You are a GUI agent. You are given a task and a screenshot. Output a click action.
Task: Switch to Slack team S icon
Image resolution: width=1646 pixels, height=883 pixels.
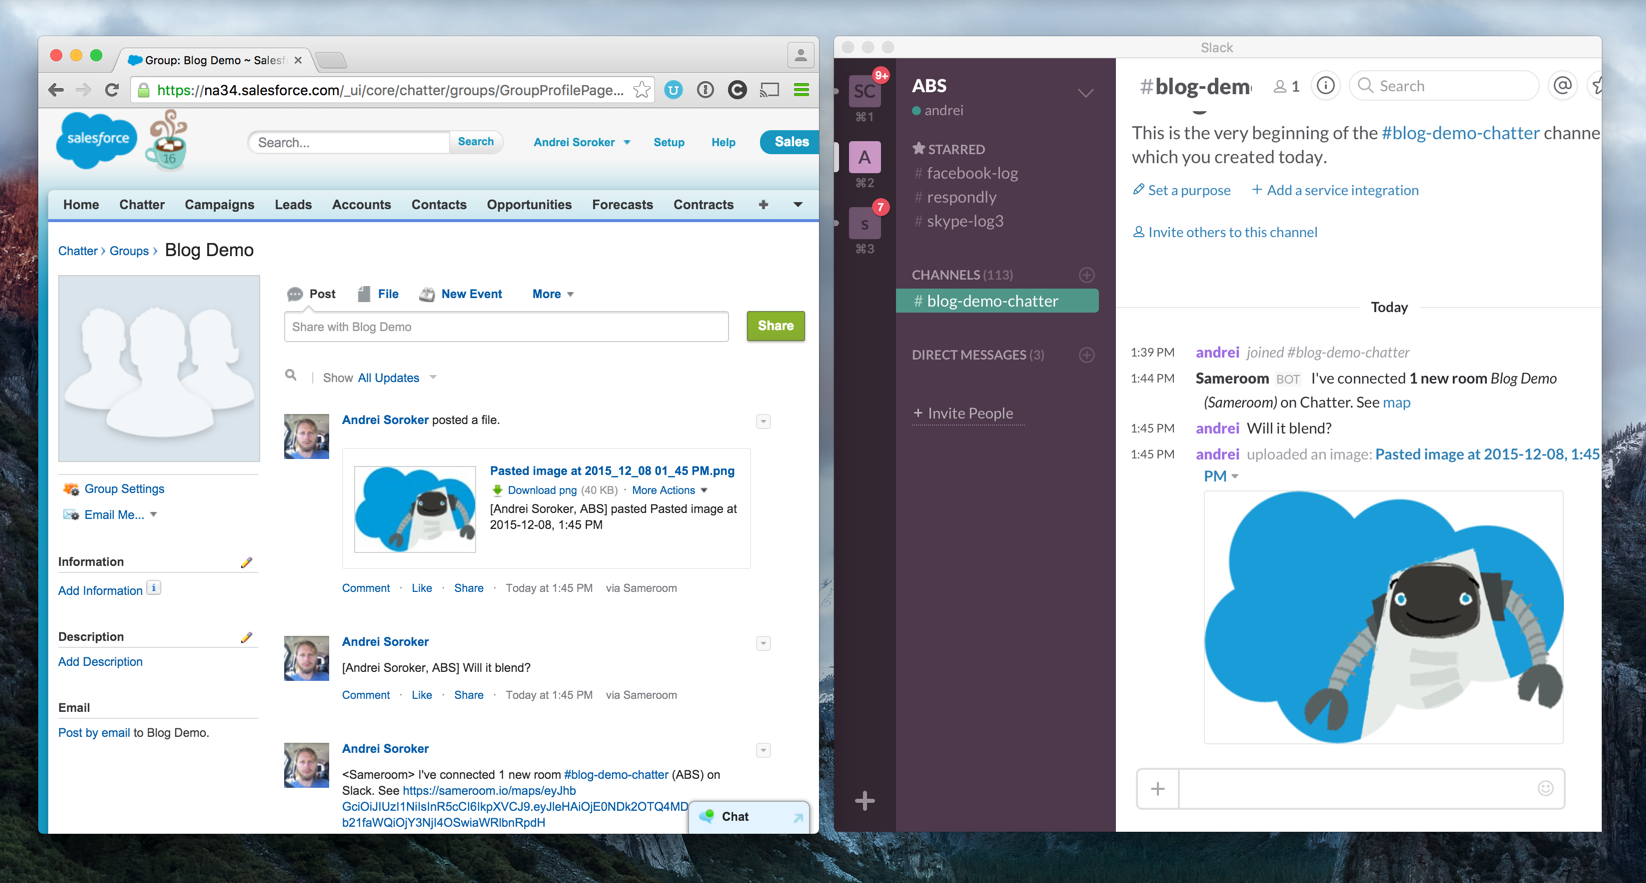[x=865, y=223]
